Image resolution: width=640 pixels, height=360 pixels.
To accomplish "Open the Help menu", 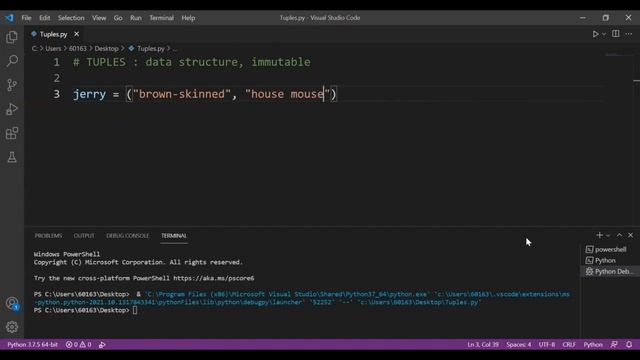I will tap(188, 18).
